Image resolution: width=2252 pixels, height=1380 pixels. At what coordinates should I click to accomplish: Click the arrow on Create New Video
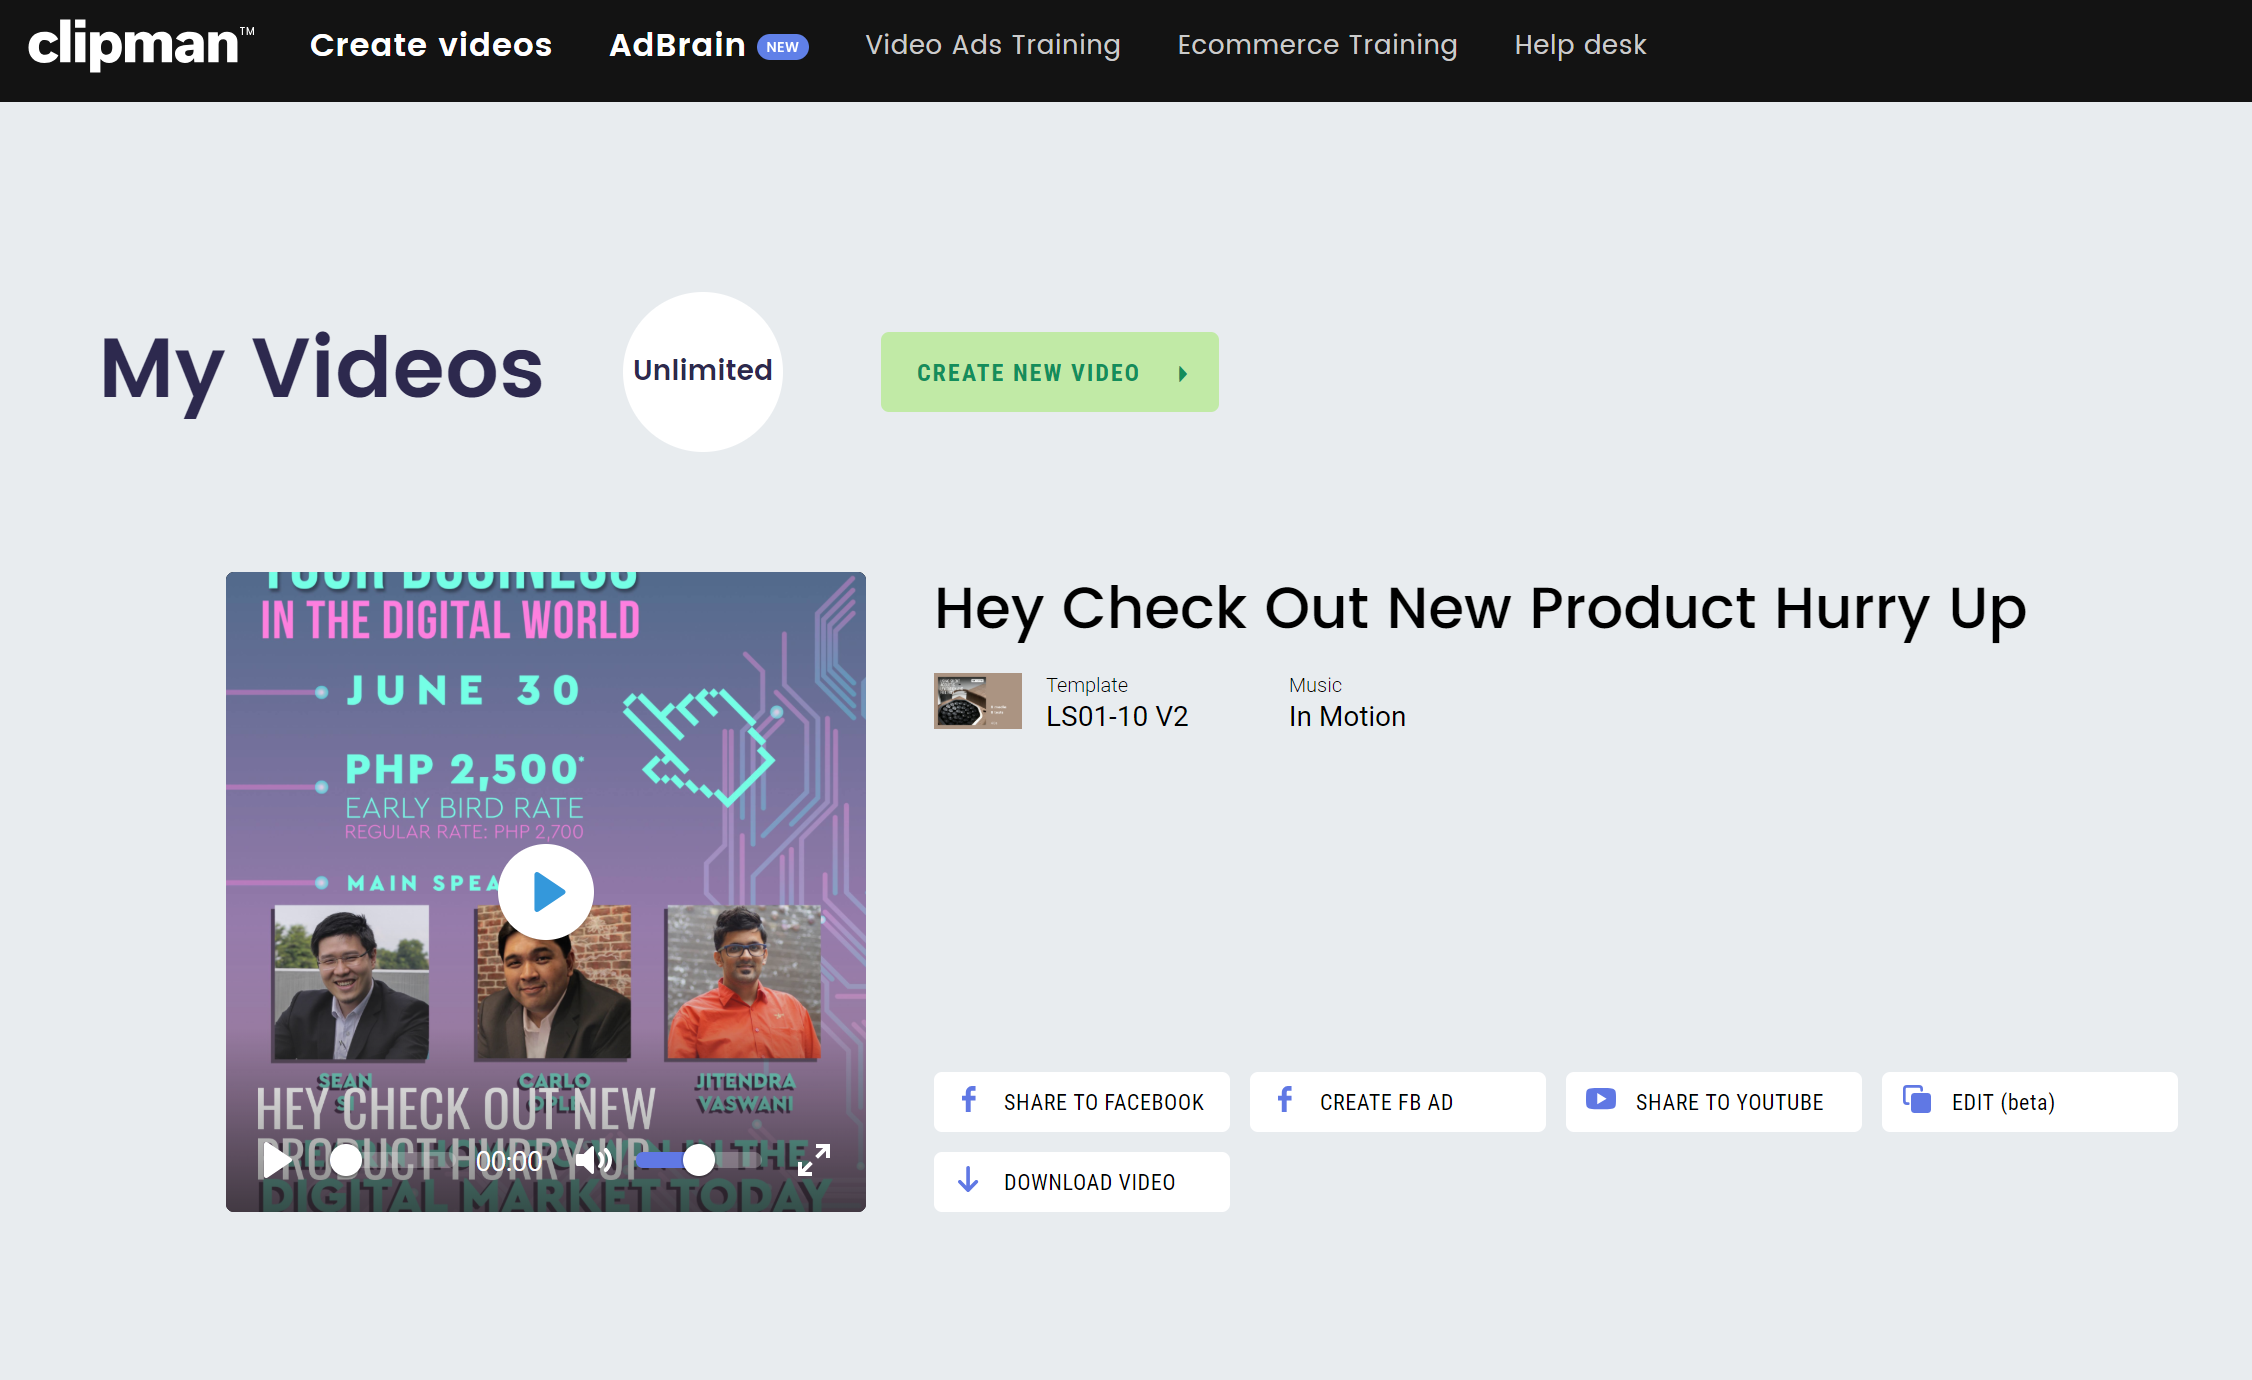point(1183,373)
